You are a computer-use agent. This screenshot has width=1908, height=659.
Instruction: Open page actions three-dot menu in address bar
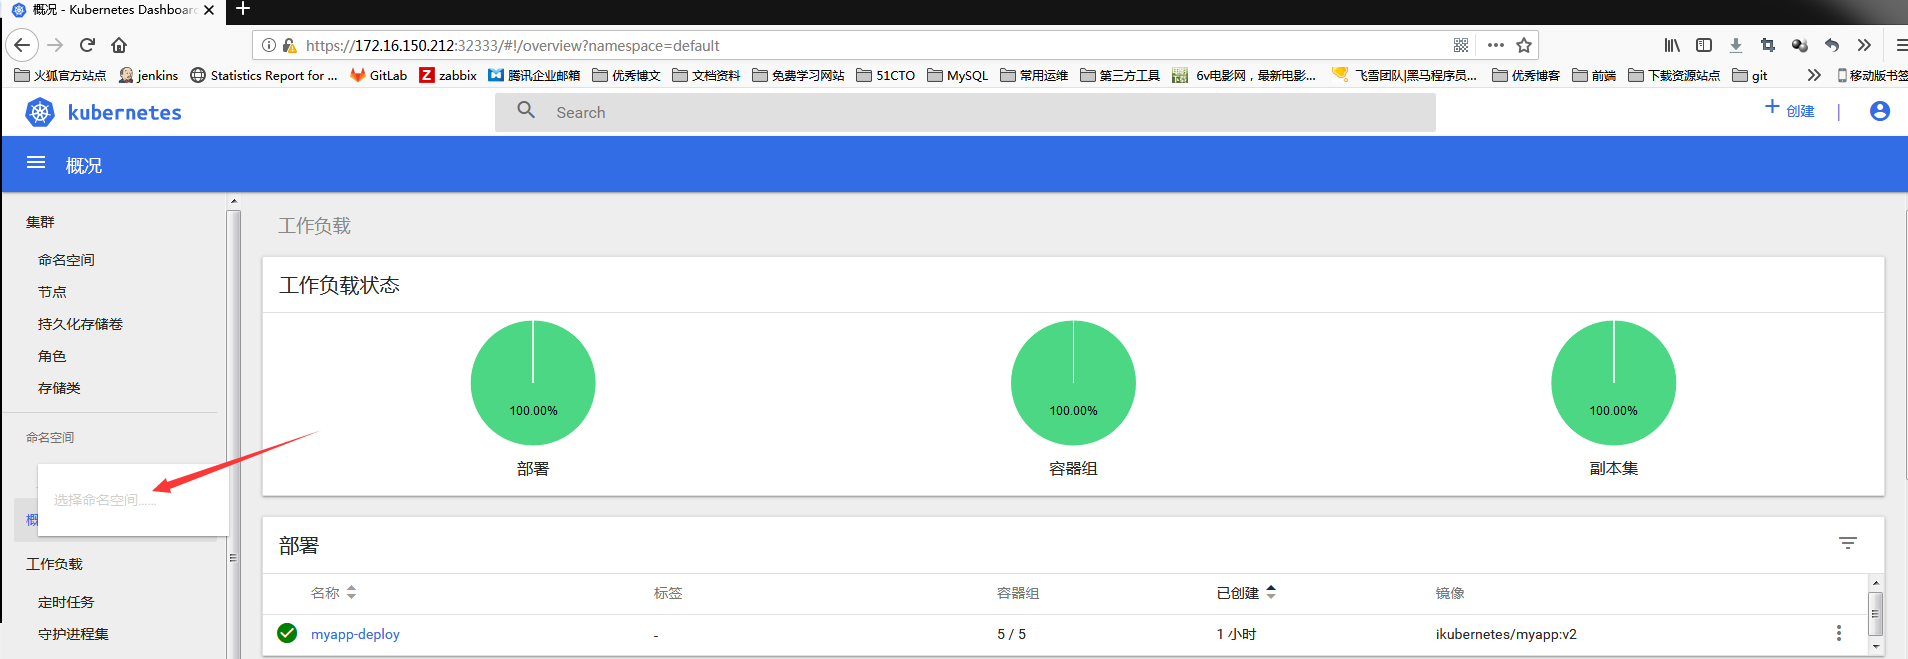click(1496, 45)
